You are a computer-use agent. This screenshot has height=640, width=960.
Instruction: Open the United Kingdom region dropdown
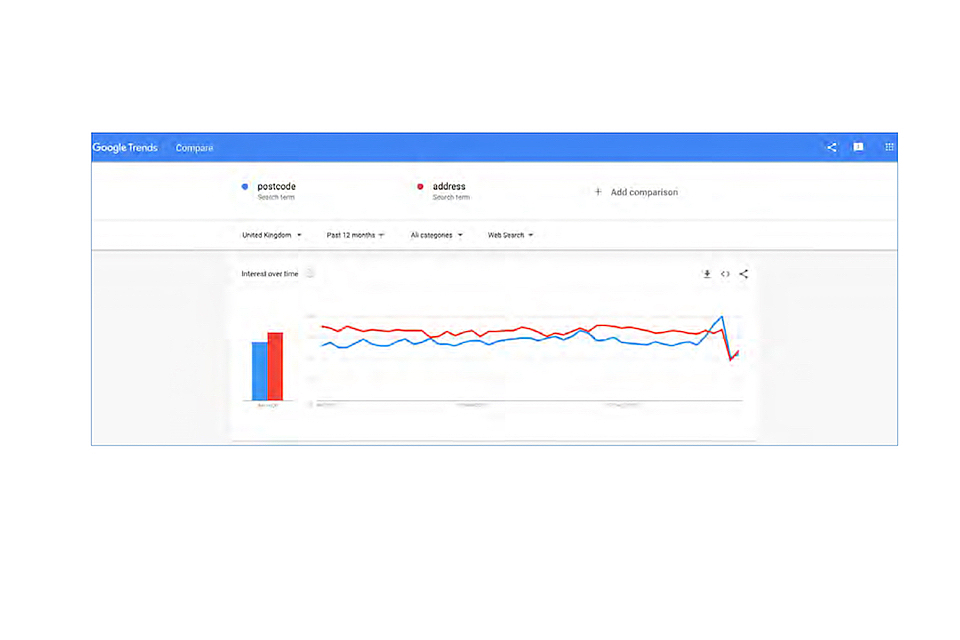point(272,235)
